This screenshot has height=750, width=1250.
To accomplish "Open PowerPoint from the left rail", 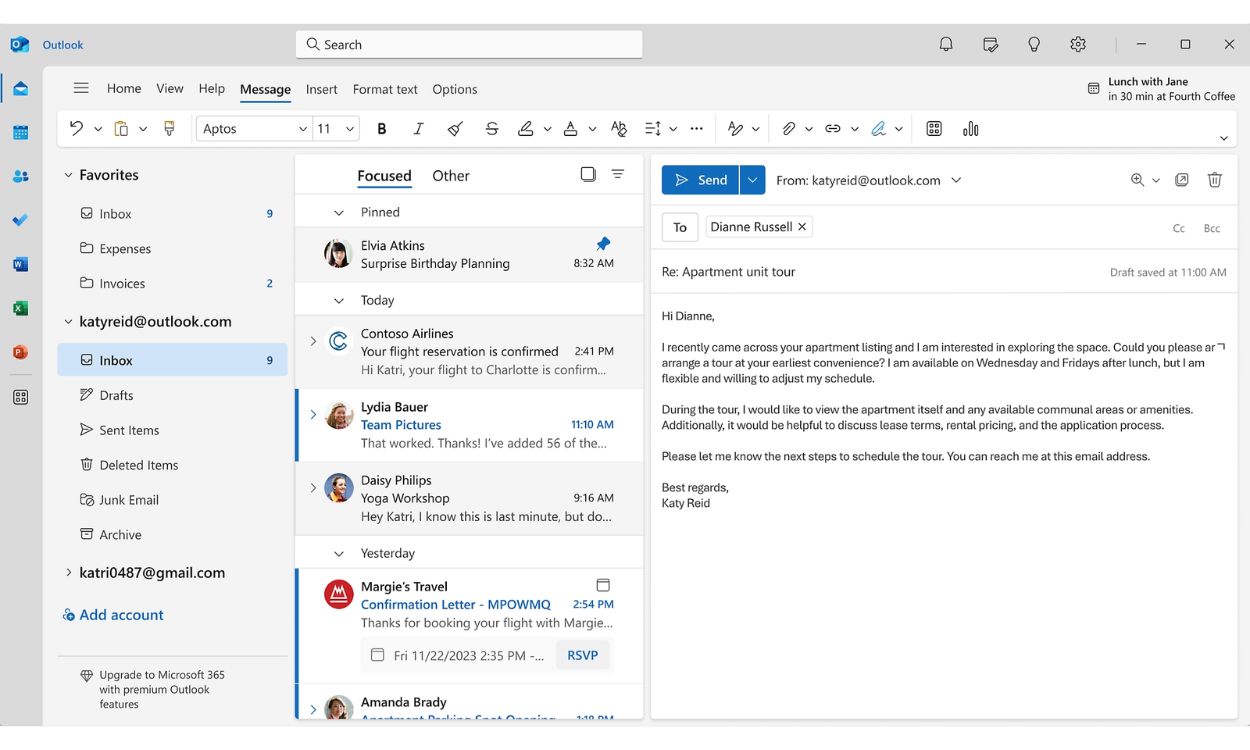I will tap(20, 352).
